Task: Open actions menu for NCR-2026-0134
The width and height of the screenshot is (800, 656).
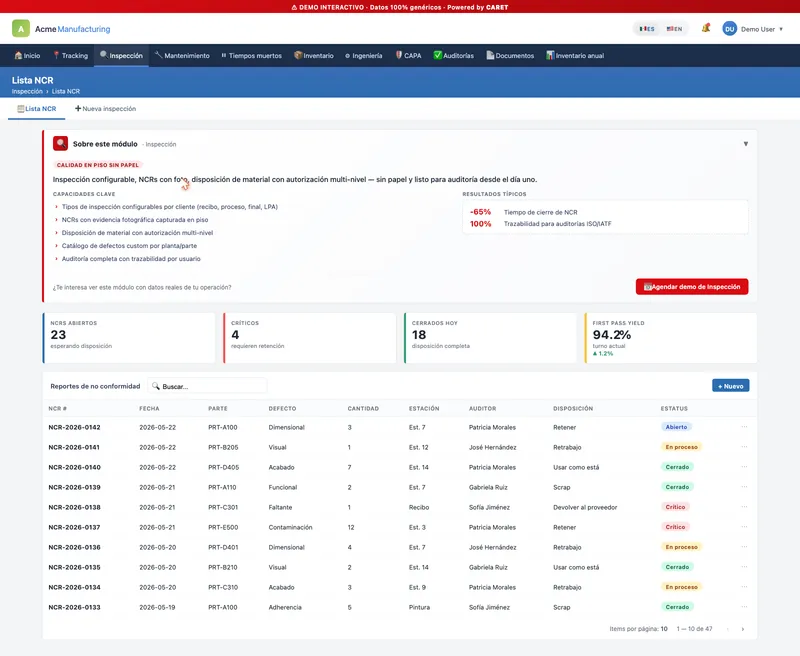Action: click(x=744, y=587)
